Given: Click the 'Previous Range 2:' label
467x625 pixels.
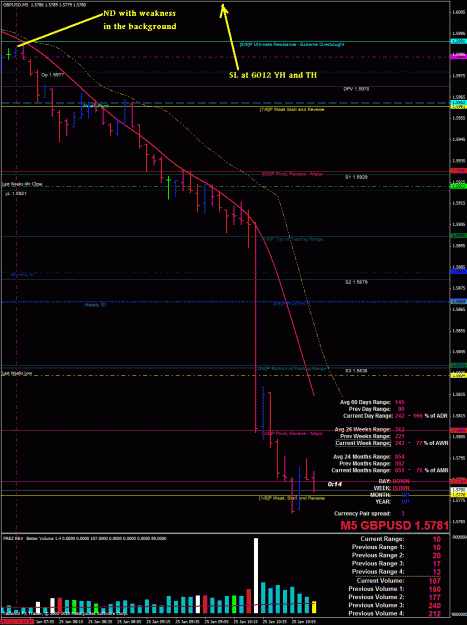Looking at the screenshot, I should (378, 555).
